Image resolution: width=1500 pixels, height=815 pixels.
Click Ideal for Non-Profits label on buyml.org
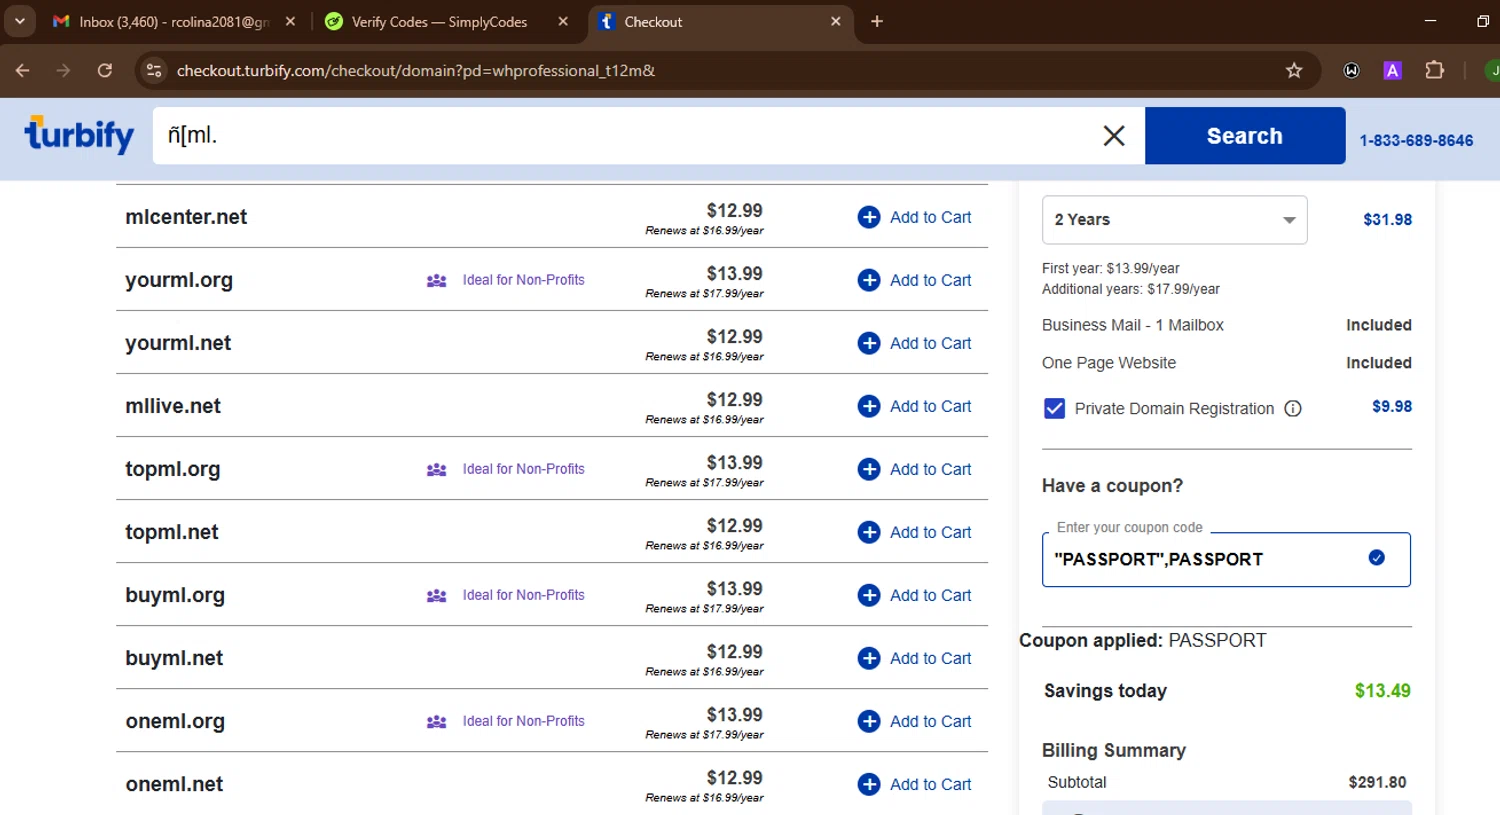(x=523, y=595)
